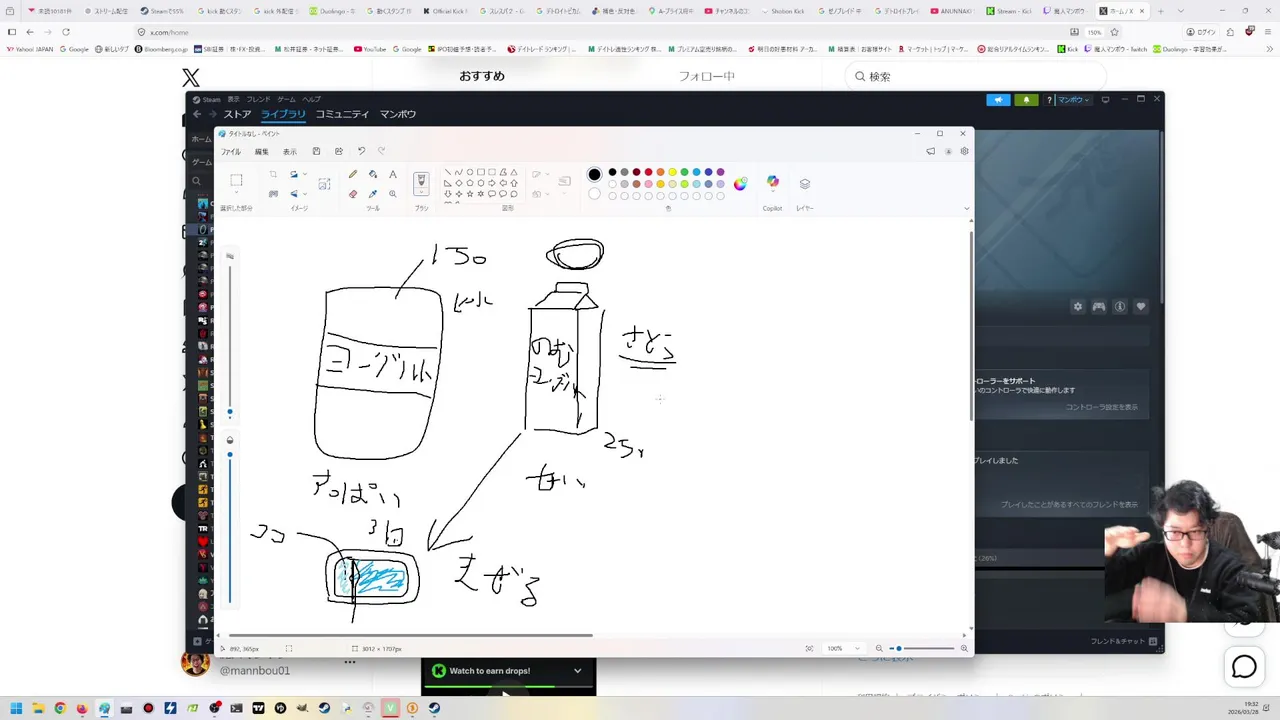Choose the yellow swatch in Paint palette
Screen dimensions: 1280x720
[x=673, y=172]
